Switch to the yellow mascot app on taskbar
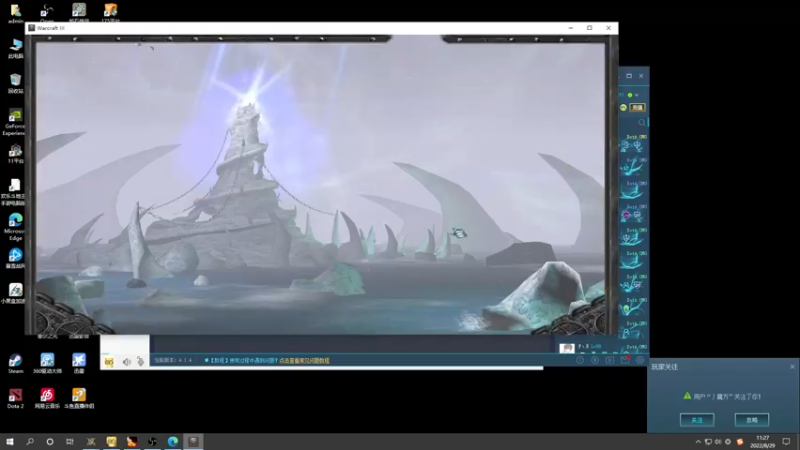The width and height of the screenshot is (800, 450). (x=111, y=442)
